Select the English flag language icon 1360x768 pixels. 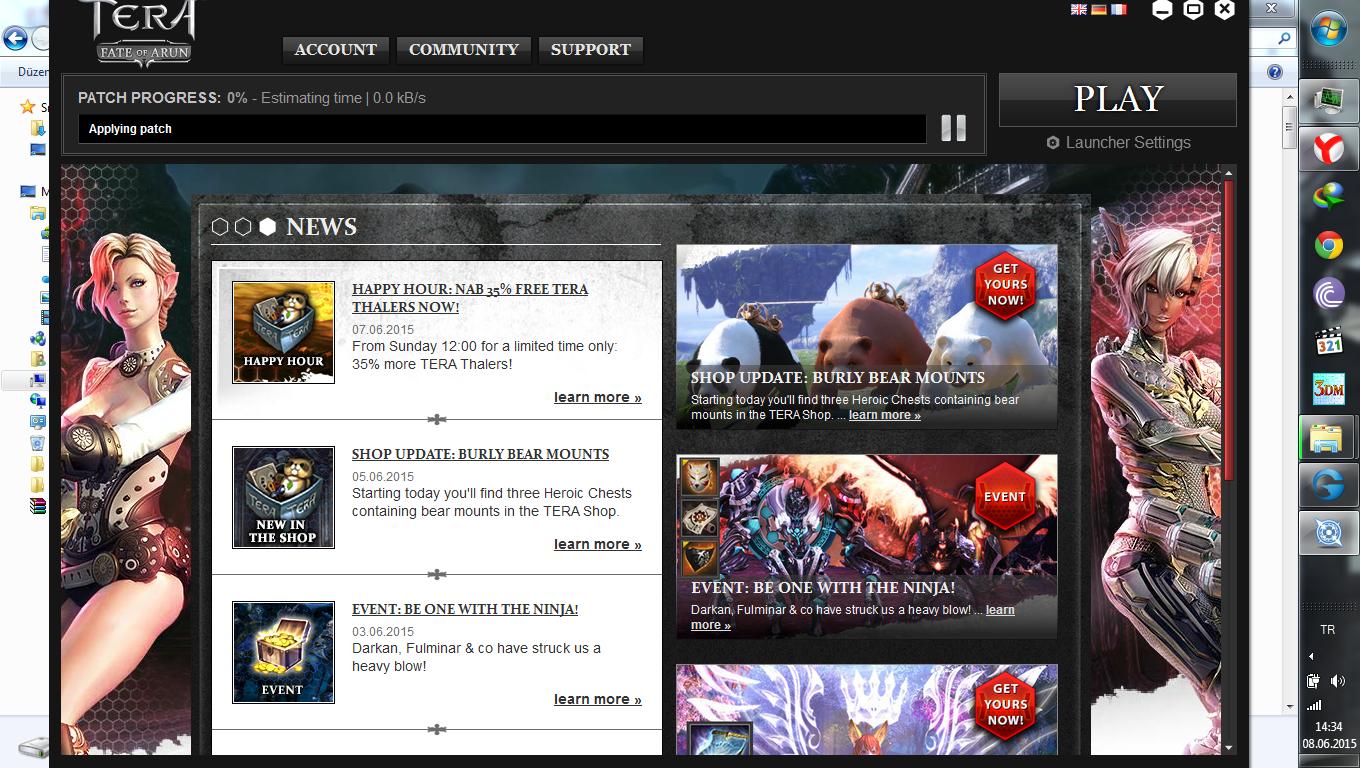(1078, 9)
